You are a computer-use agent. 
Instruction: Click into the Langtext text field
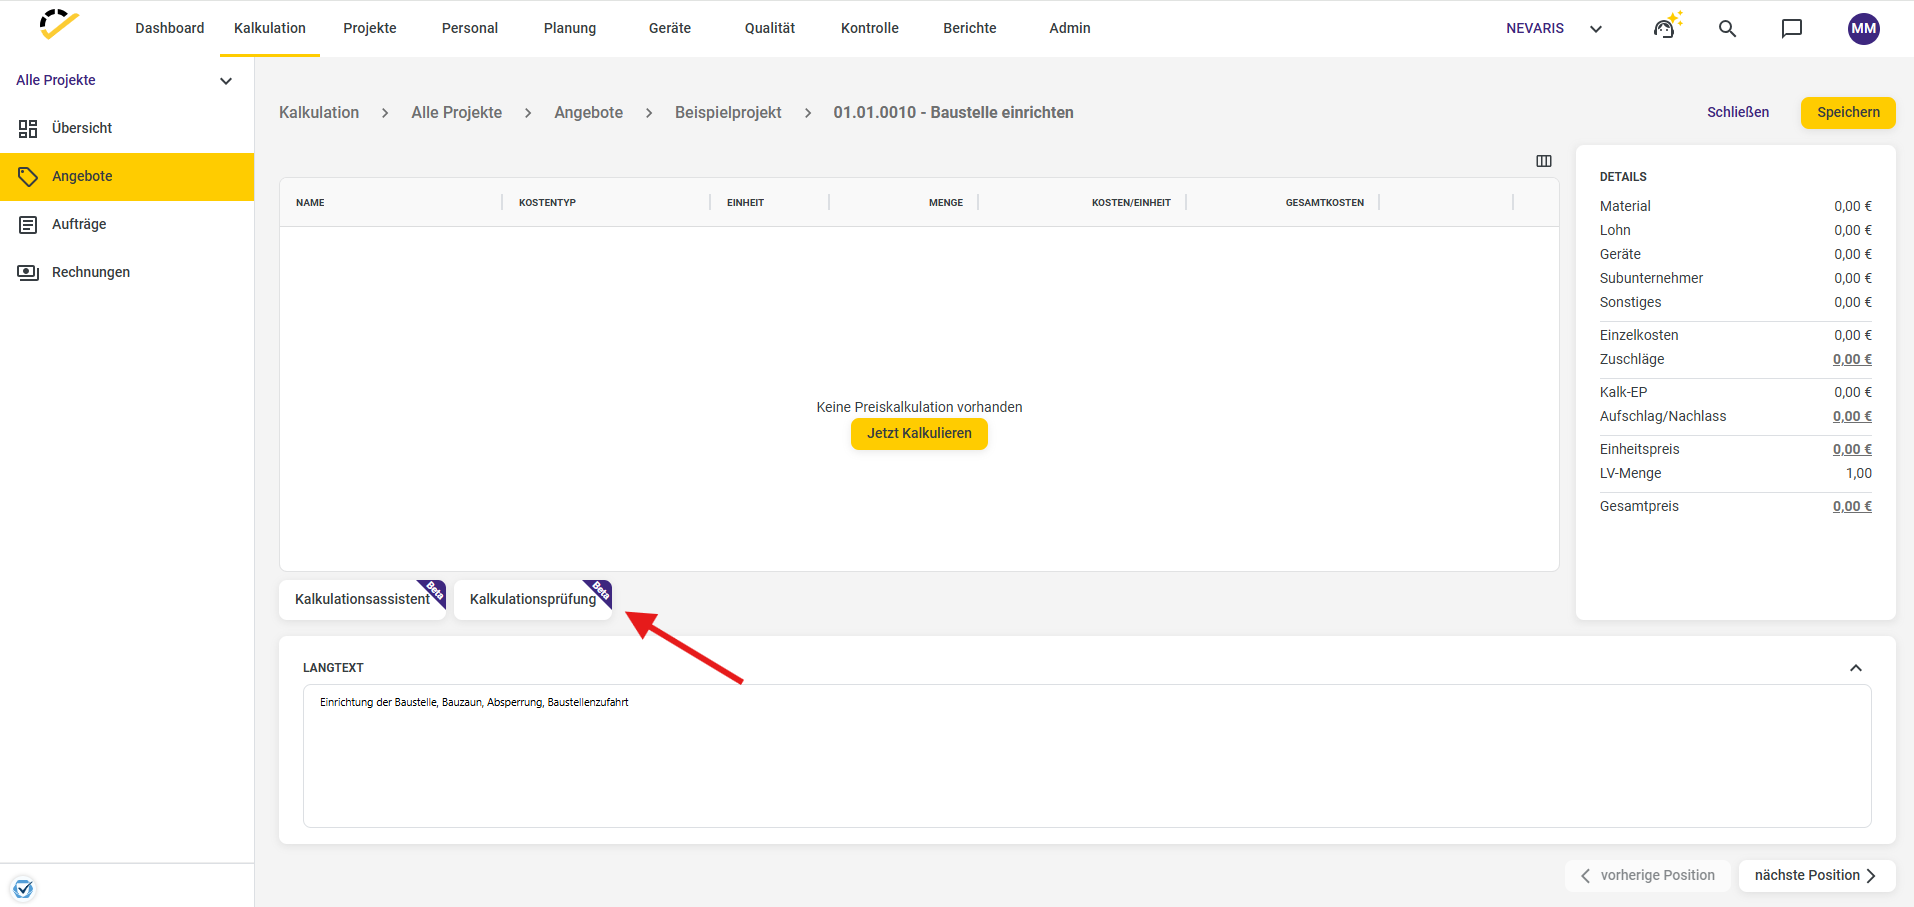click(1087, 756)
